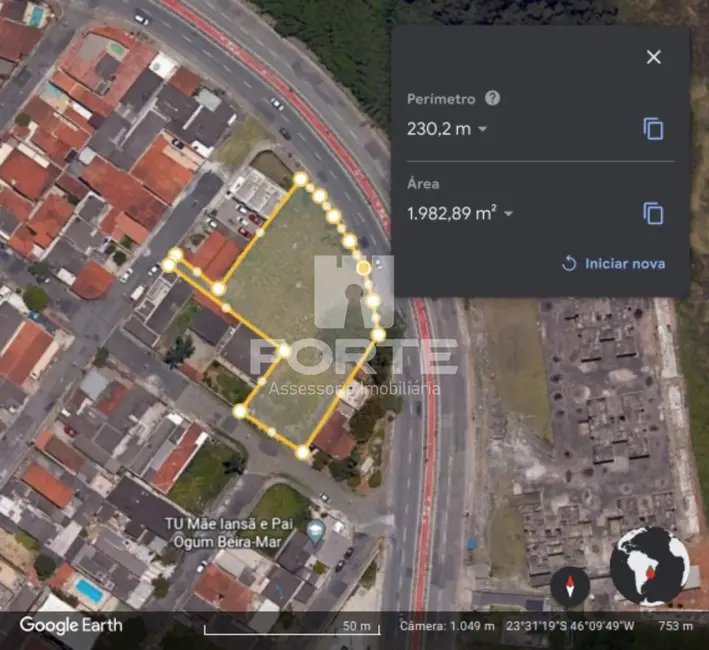
Task: Click the Câmera altitude readout
Action: pos(446,626)
